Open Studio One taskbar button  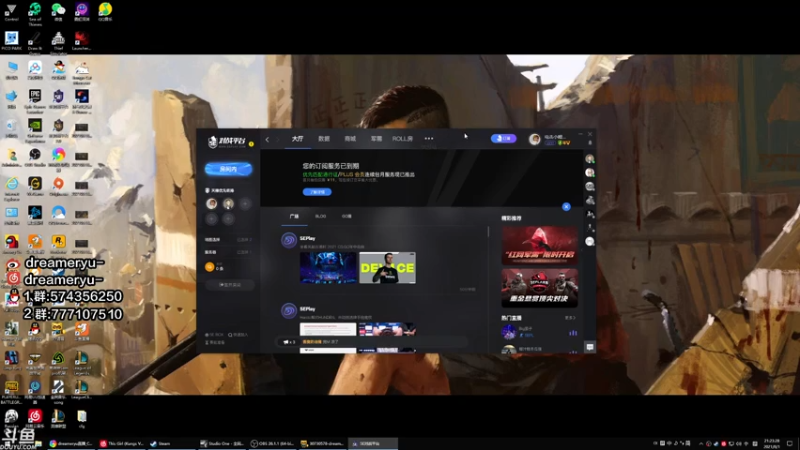pos(222,443)
